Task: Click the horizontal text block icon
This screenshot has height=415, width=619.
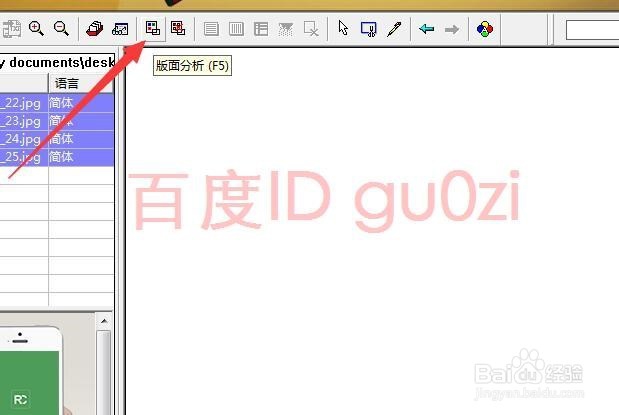Action: (211, 29)
